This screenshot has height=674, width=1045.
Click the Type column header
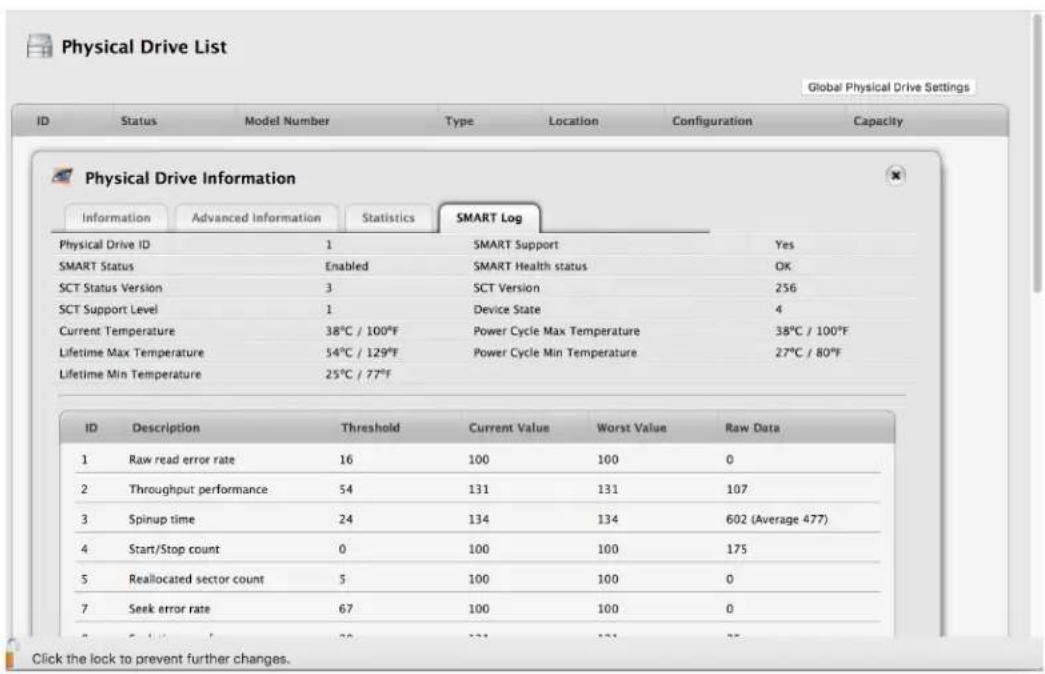[x=459, y=121]
